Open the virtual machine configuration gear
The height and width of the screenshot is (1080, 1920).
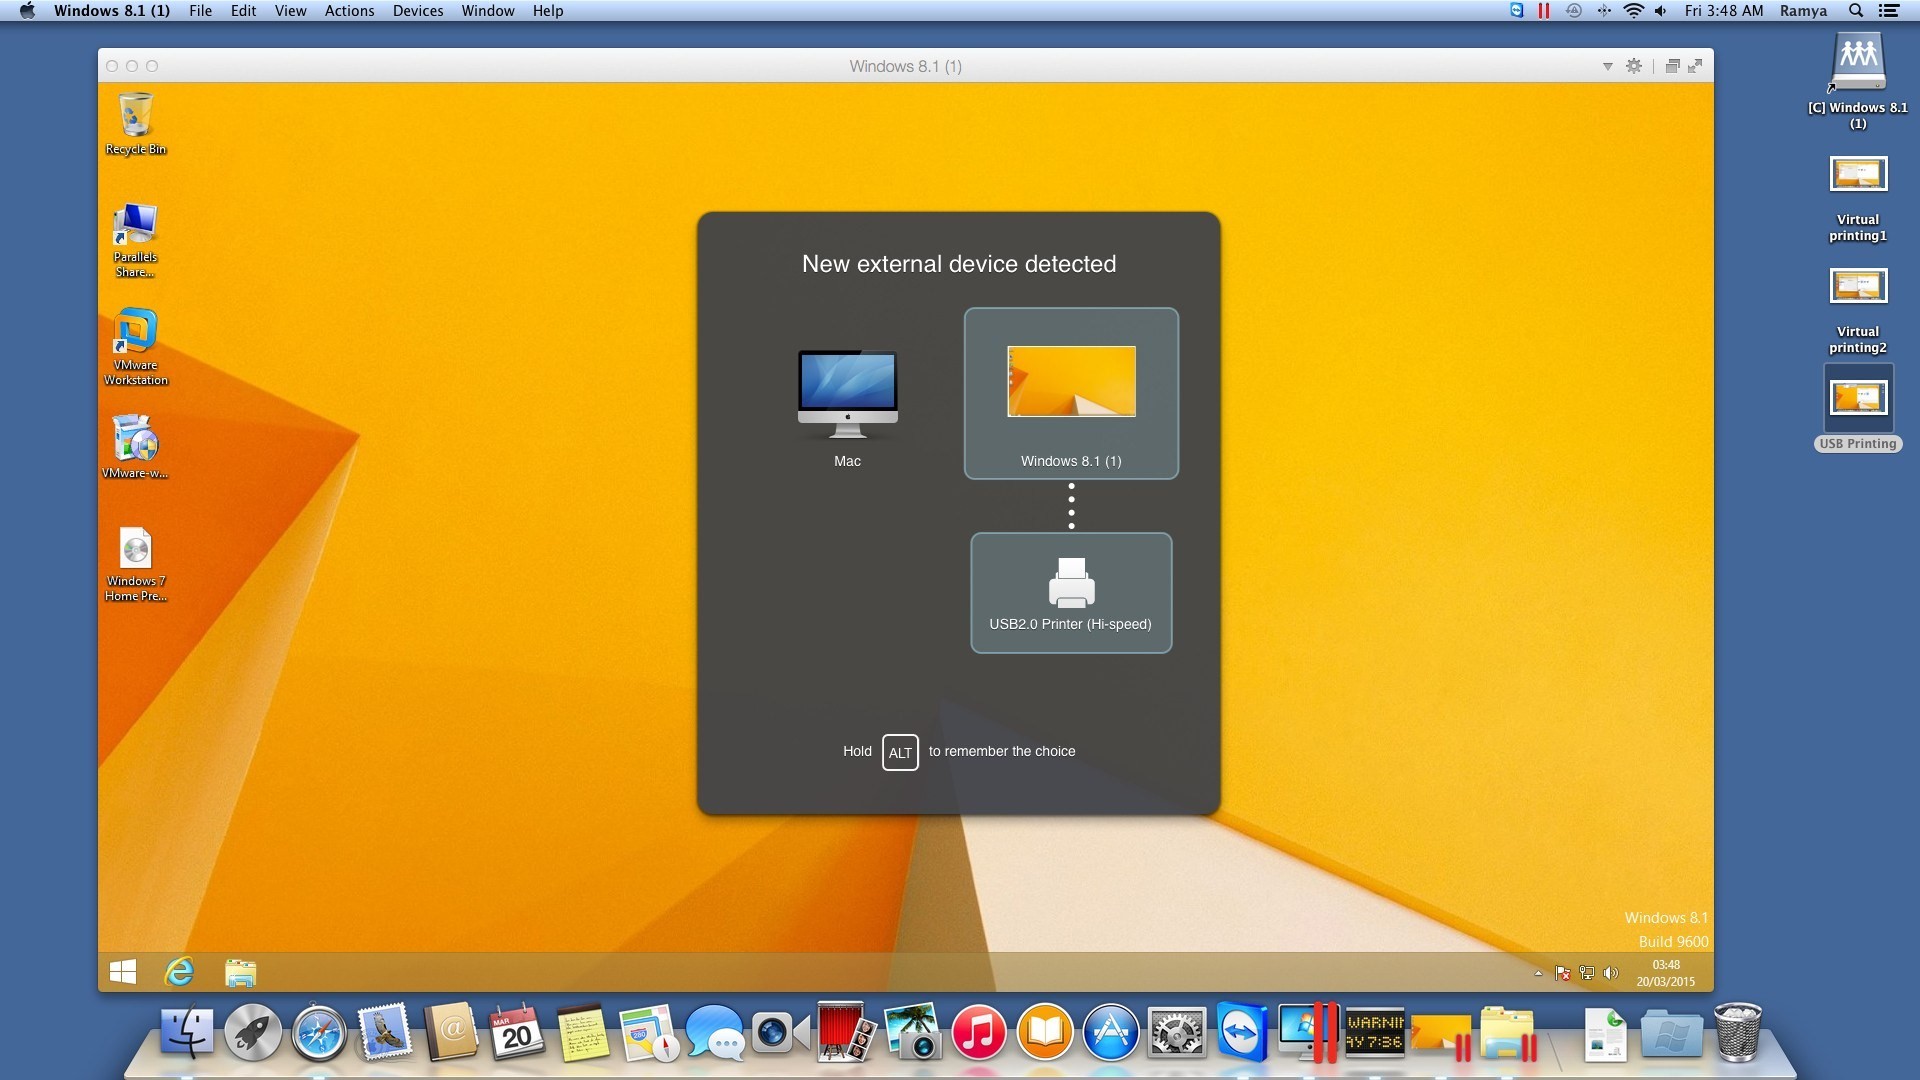pos(1634,66)
